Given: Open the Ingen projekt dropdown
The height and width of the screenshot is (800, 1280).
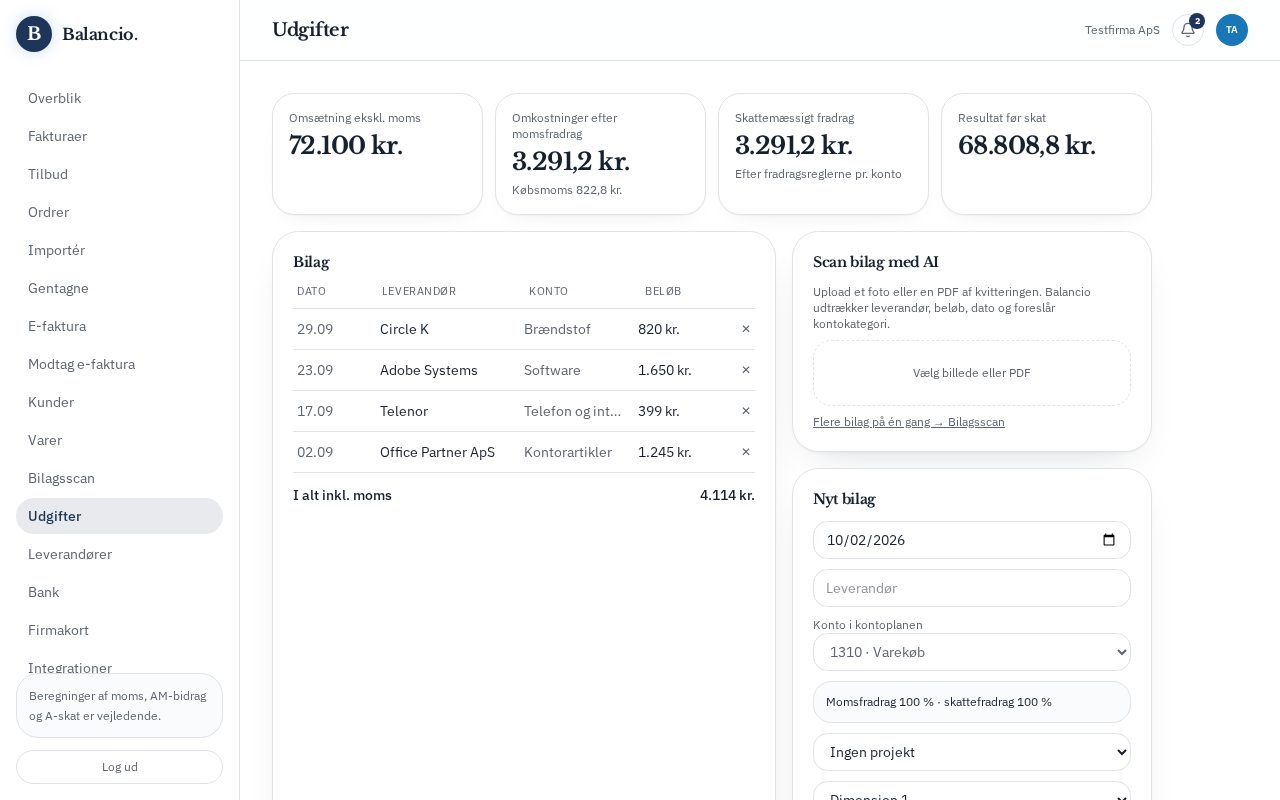Looking at the screenshot, I should click(972, 752).
